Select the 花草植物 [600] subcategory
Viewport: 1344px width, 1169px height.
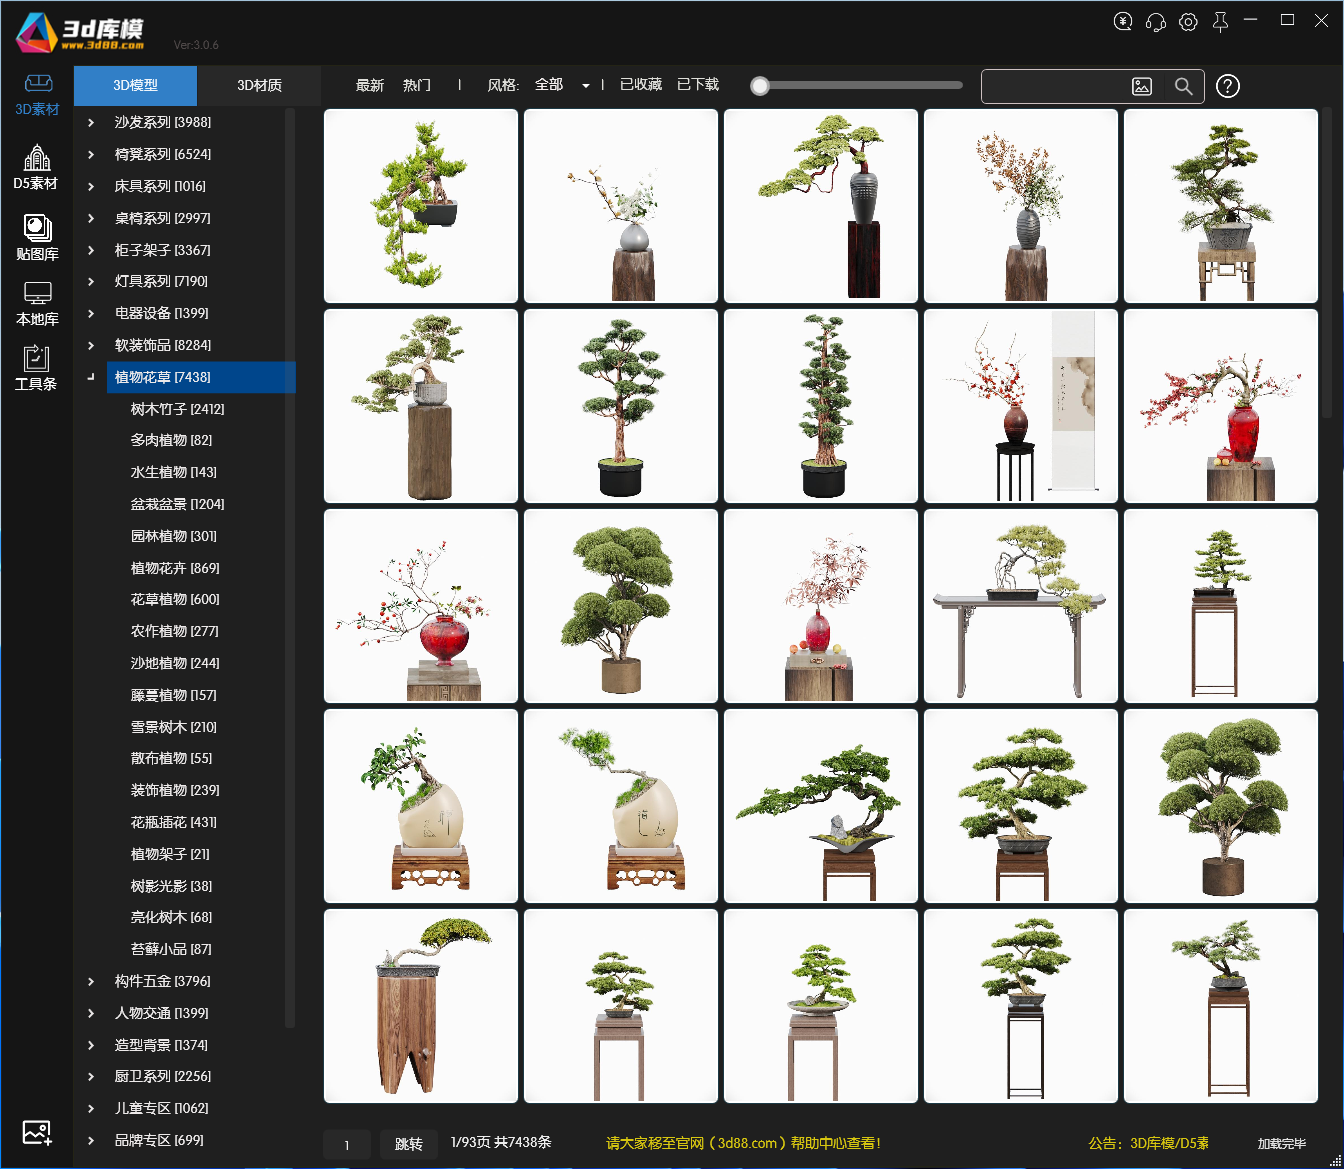point(175,599)
